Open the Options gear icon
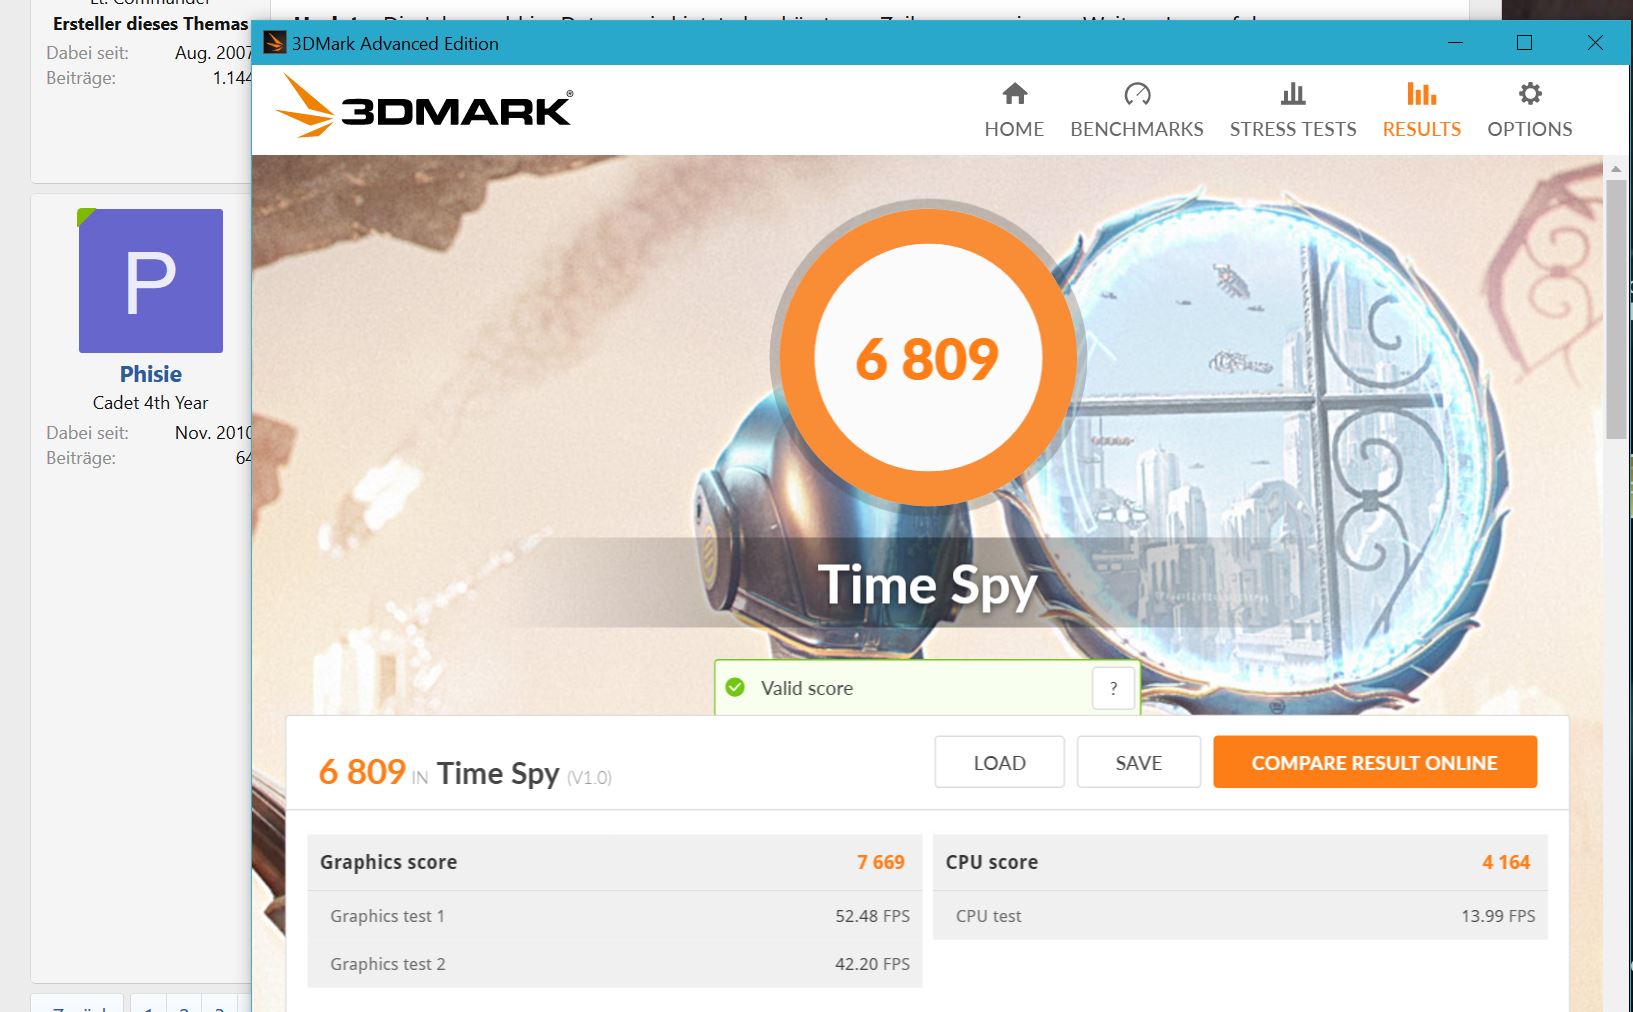The height and width of the screenshot is (1012, 1633). 1529,94
